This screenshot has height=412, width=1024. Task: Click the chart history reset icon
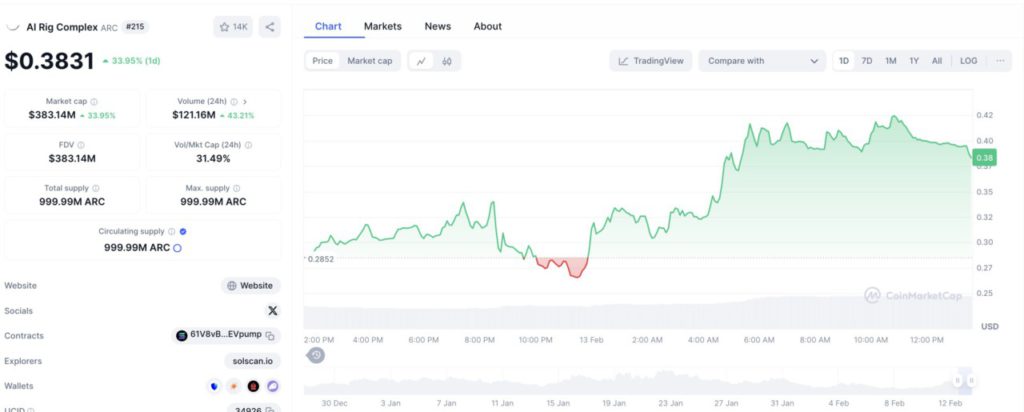(316, 356)
